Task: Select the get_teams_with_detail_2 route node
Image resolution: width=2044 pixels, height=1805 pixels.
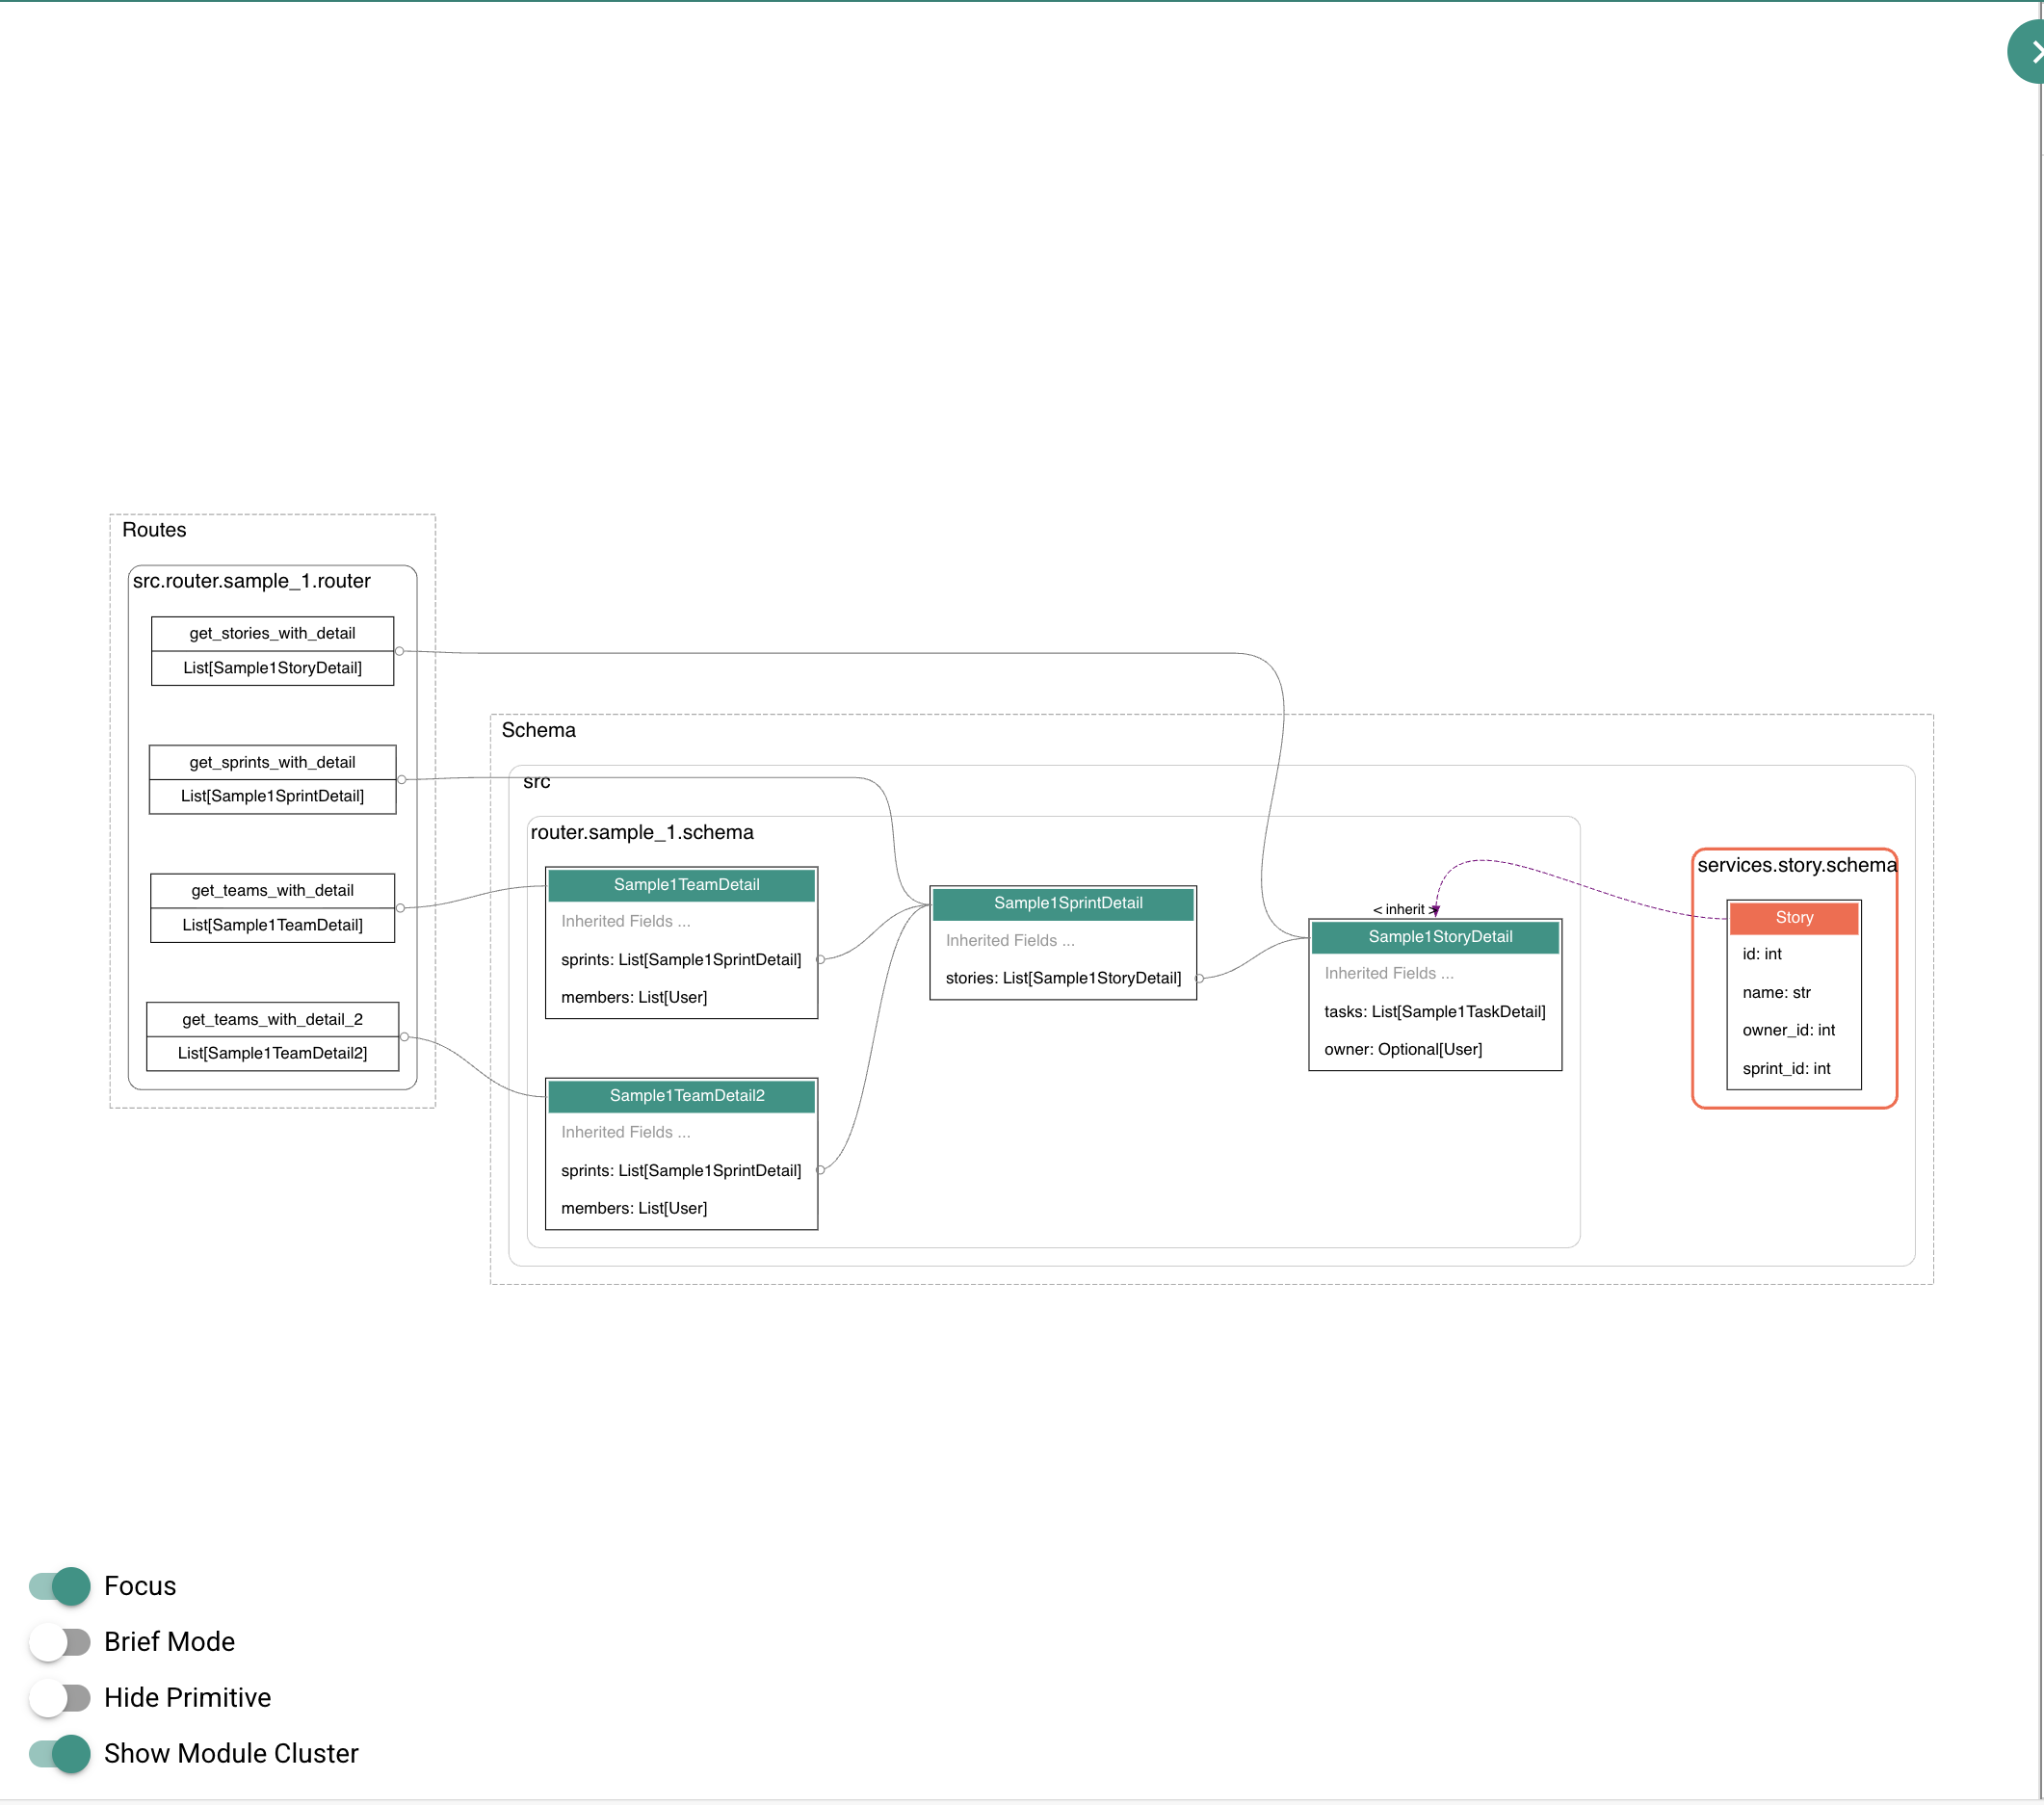Action: pos(272,1019)
